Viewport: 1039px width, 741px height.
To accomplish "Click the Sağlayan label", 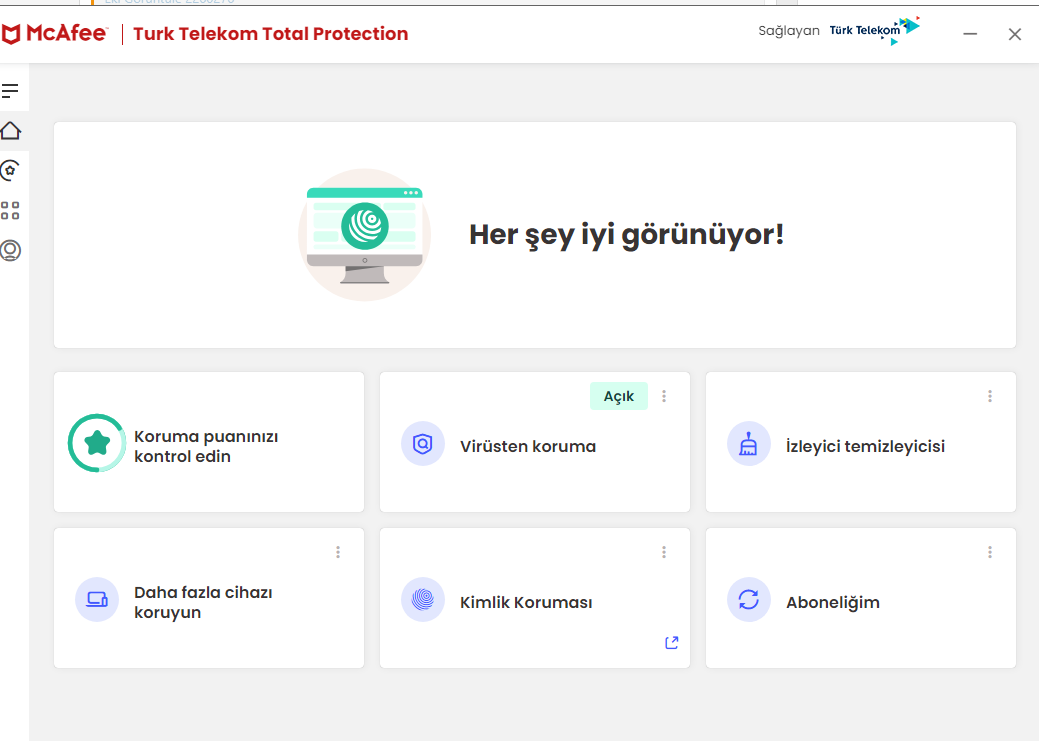I will pyautogui.click(x=789, y=31).
